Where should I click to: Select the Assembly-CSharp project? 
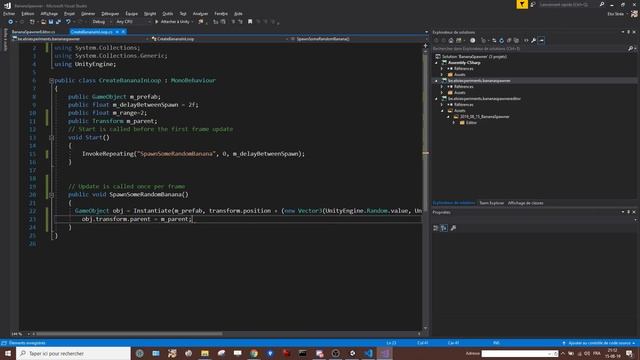pyautogui.click(x=464, y=63)
